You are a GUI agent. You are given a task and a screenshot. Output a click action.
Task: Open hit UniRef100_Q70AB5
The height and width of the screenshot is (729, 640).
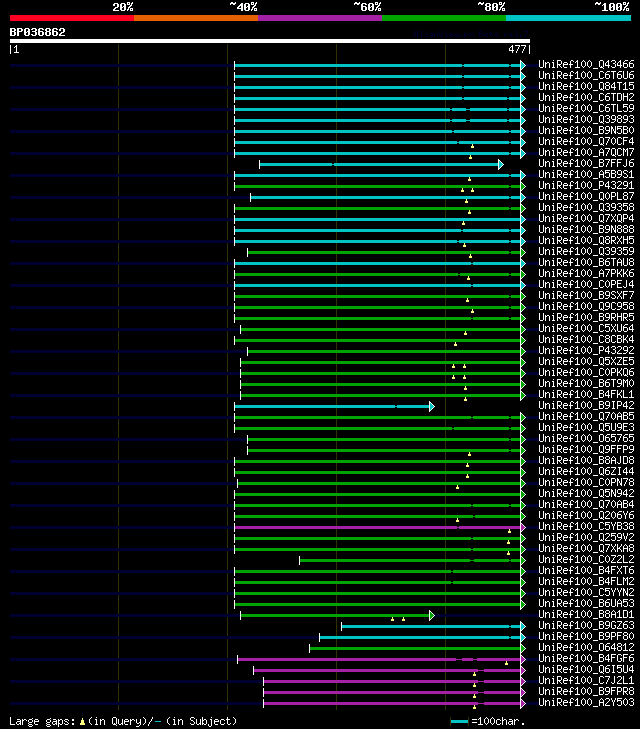pos(586,417)
